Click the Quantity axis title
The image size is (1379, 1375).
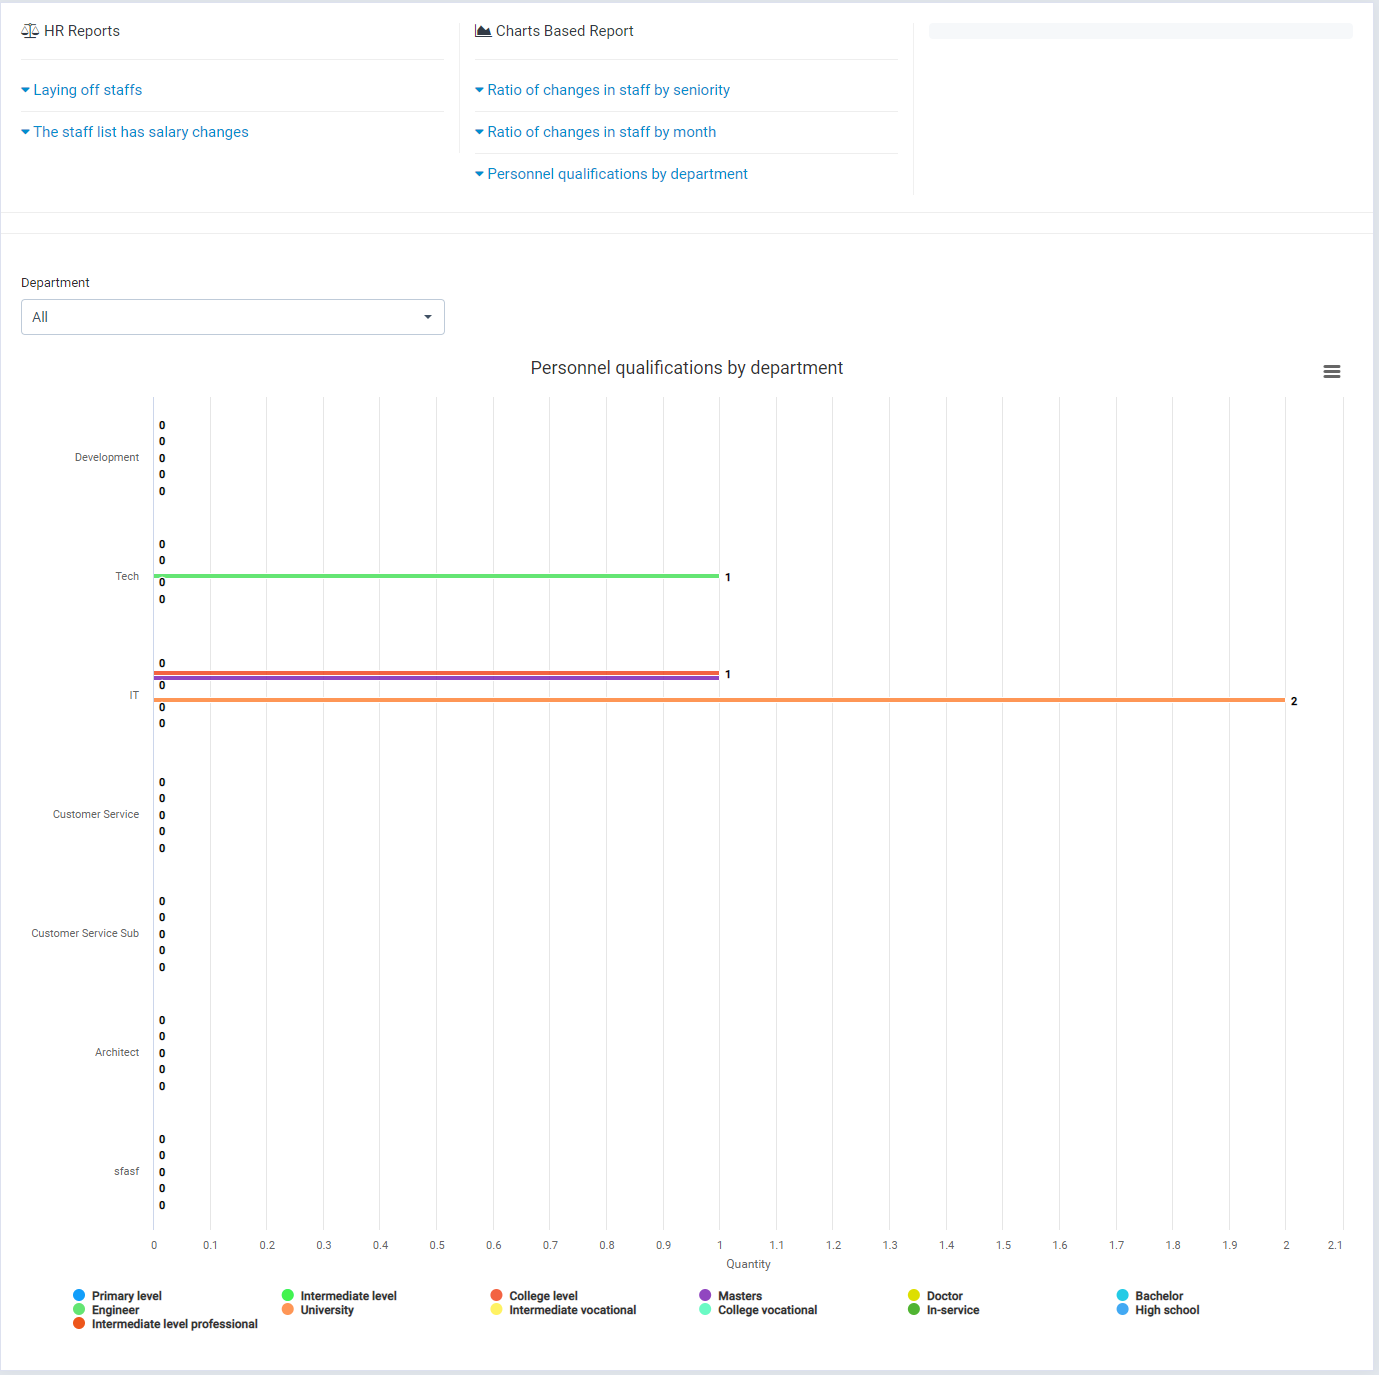click(x=748, y=1264)
